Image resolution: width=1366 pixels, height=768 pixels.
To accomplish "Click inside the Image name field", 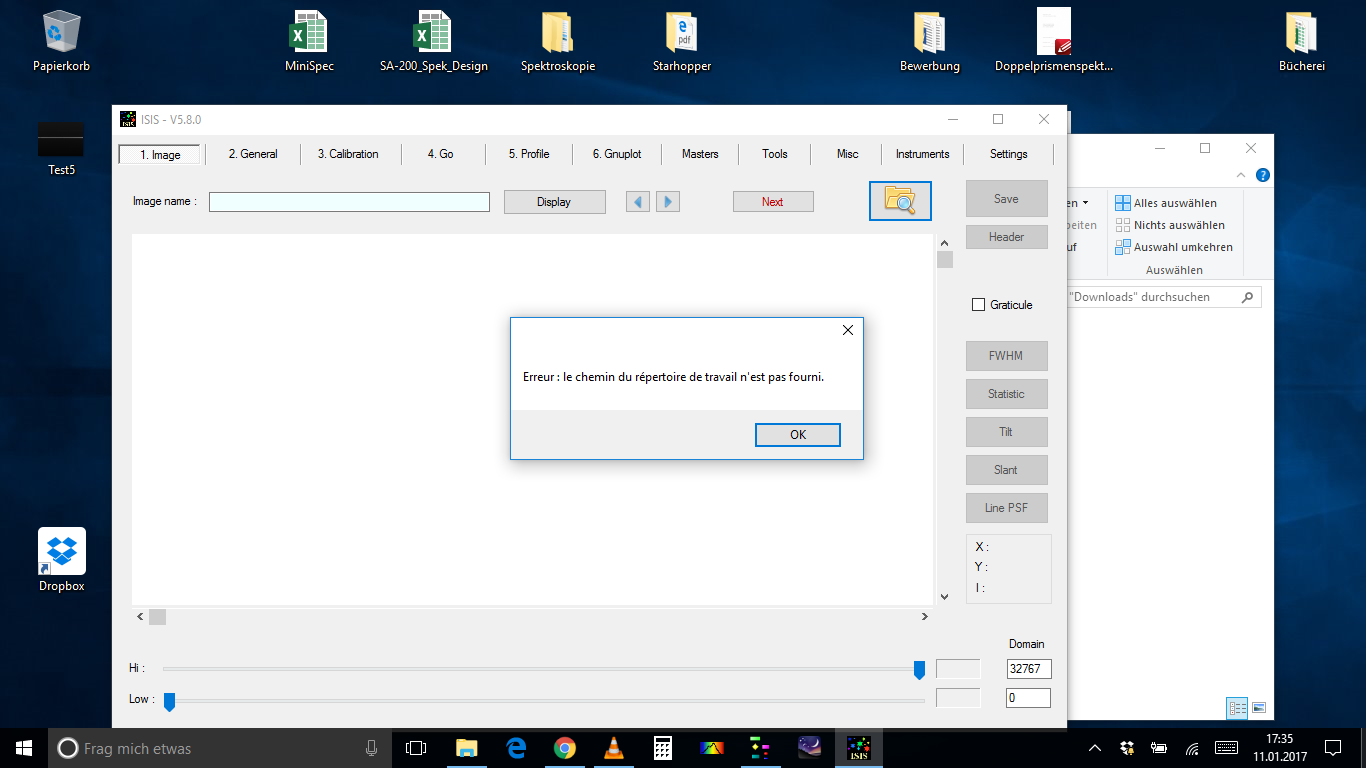I will click(348, 201).
